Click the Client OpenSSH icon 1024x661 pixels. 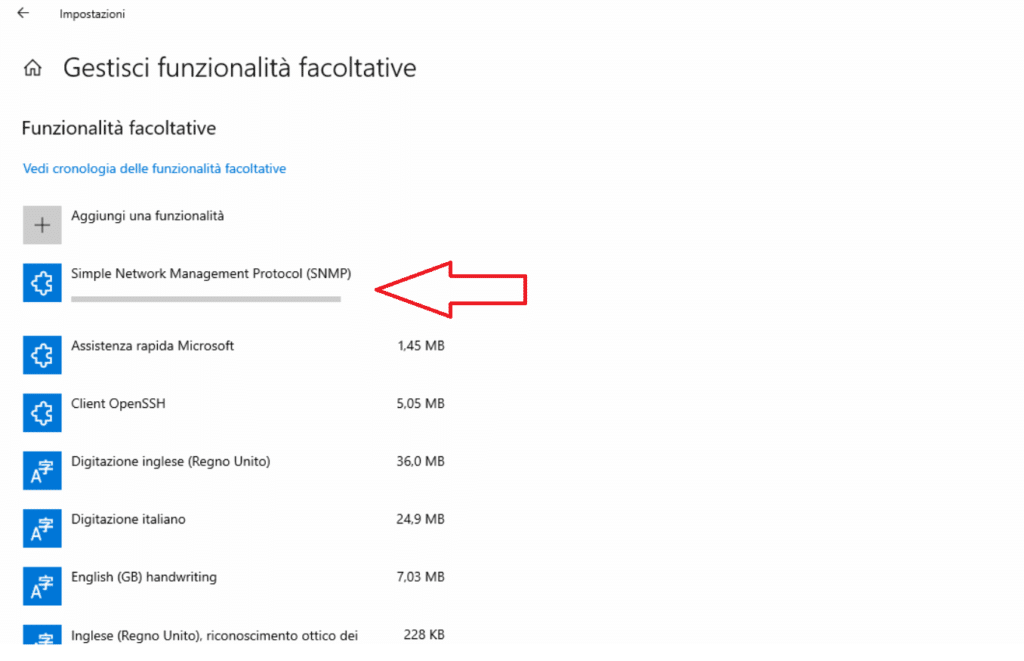42,412
